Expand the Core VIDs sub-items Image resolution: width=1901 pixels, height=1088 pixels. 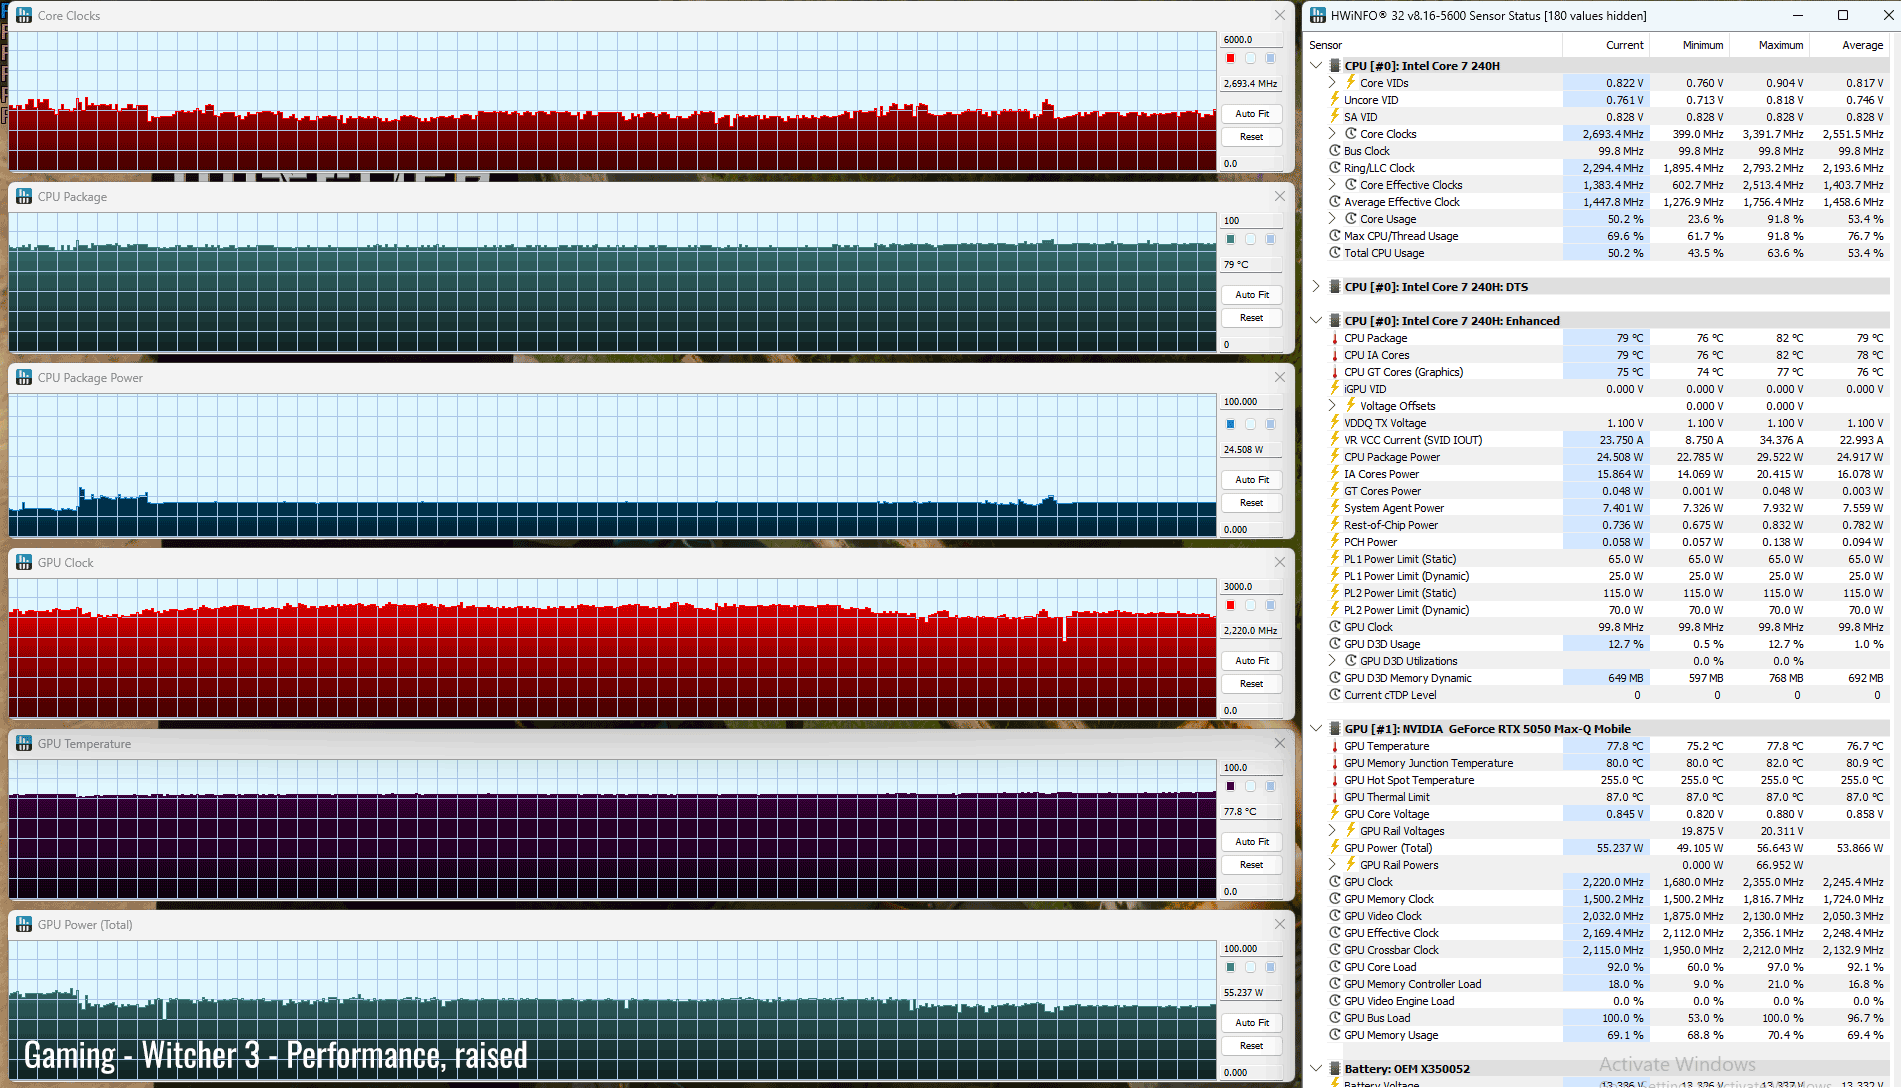[x=1332, y=83]
